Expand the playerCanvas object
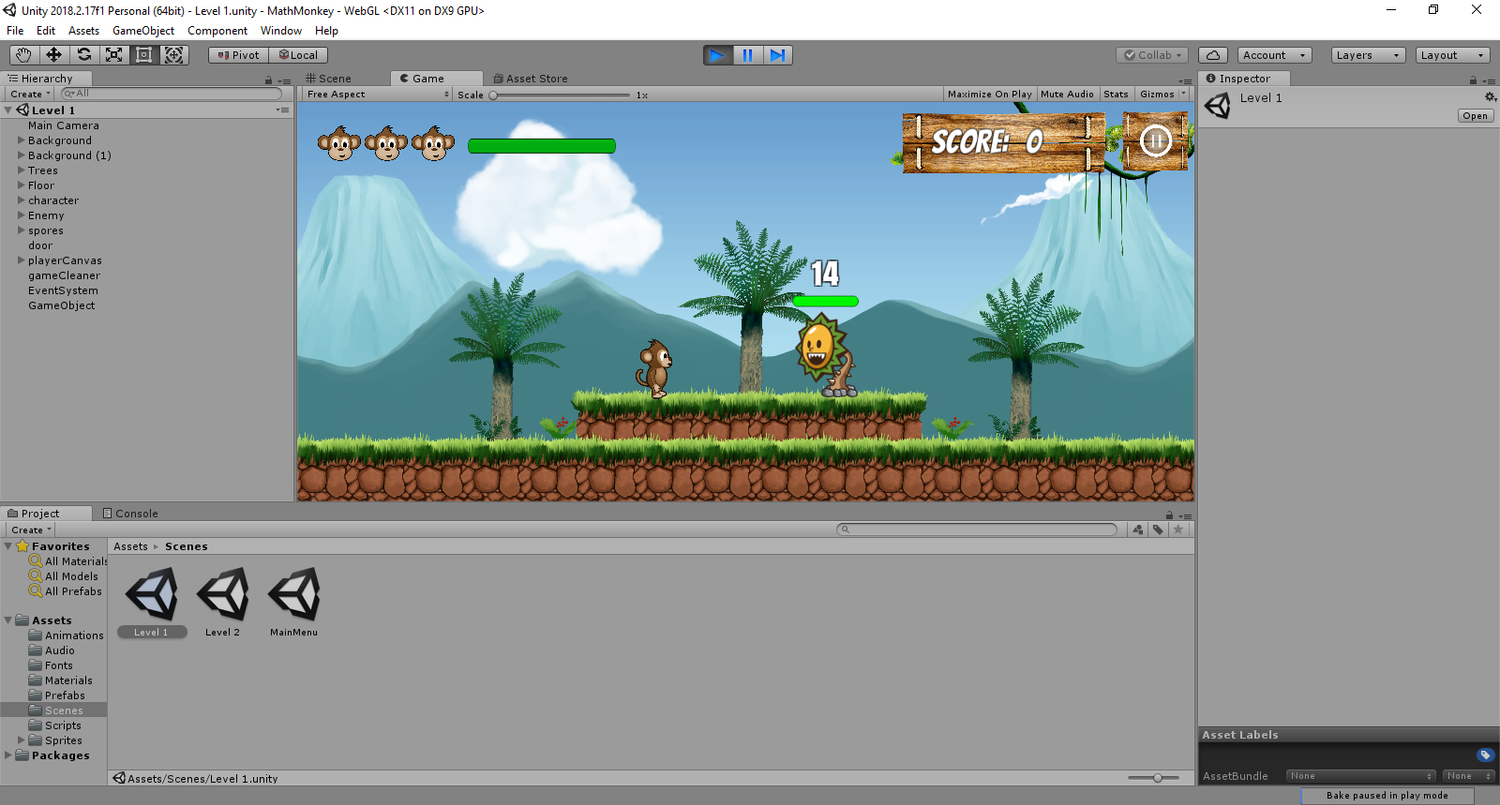Viewport: 1500px width, 805px height. tap(21, 260)
